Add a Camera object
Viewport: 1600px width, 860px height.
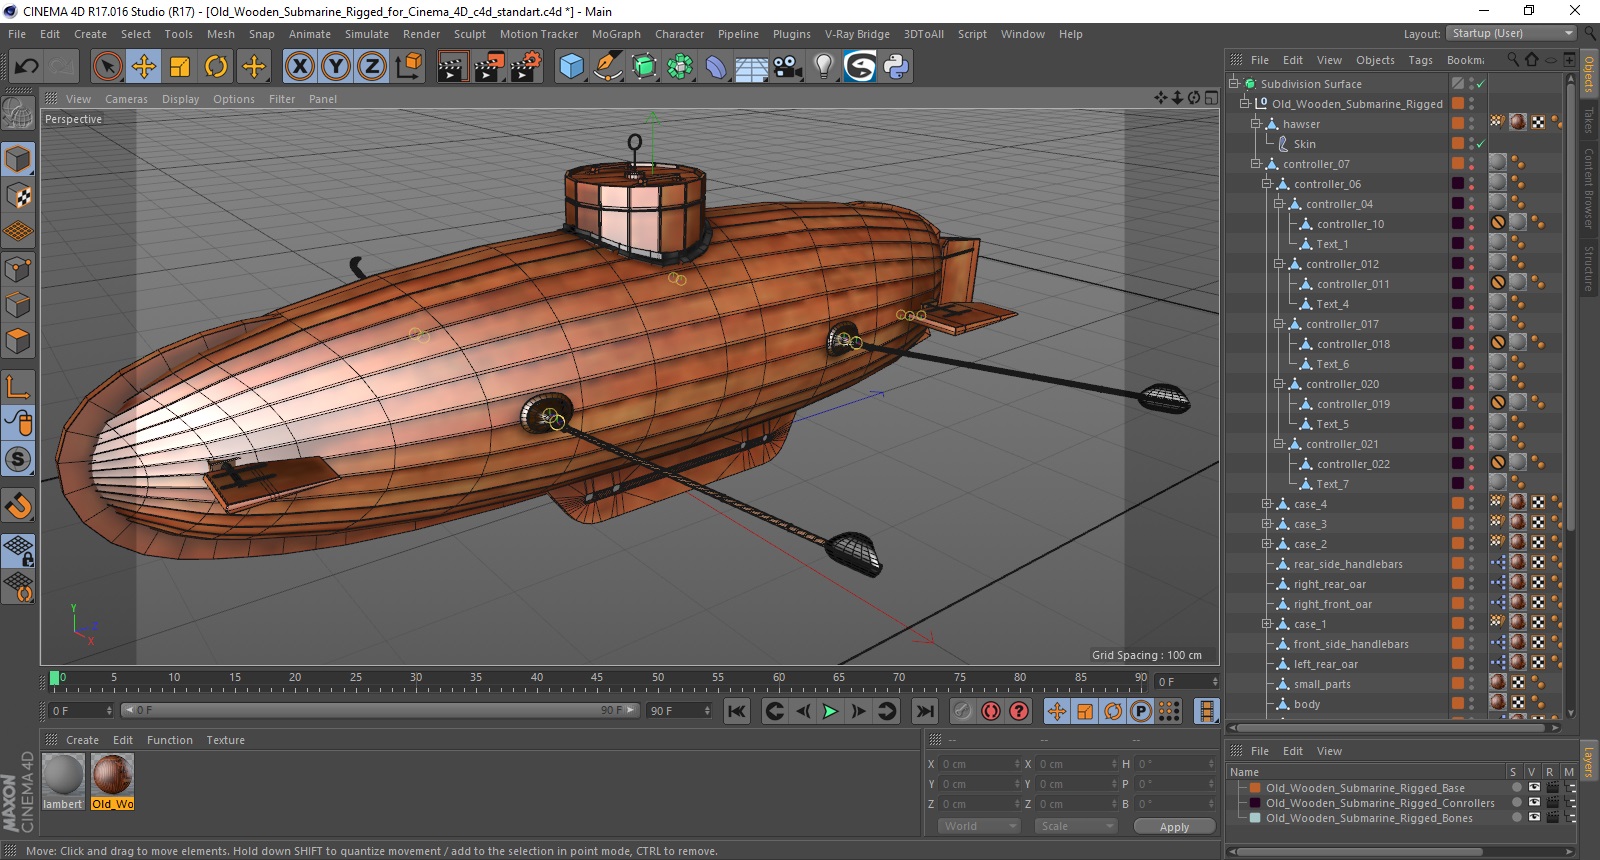788,67
